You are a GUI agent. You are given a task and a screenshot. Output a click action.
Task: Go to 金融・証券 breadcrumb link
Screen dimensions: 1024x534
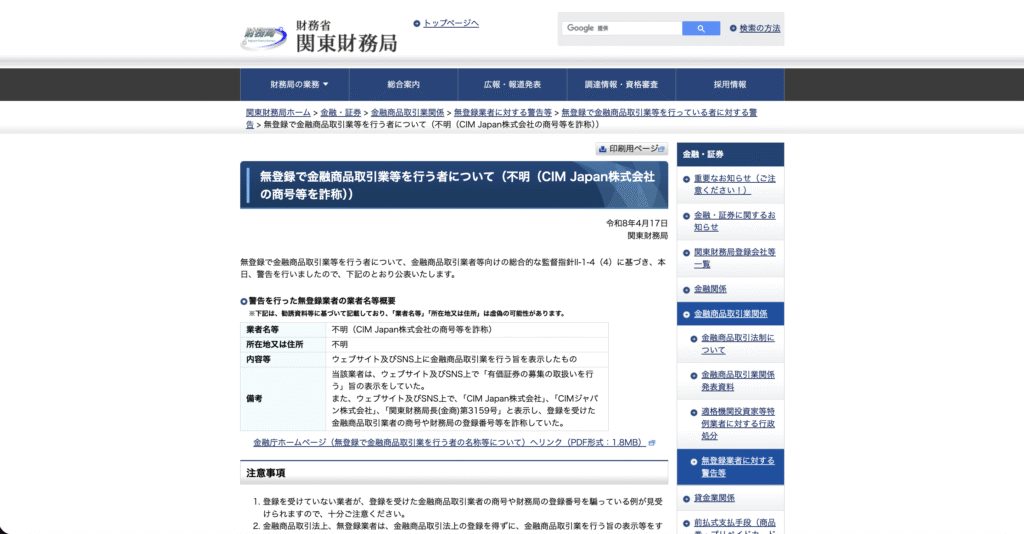[340, 112]
